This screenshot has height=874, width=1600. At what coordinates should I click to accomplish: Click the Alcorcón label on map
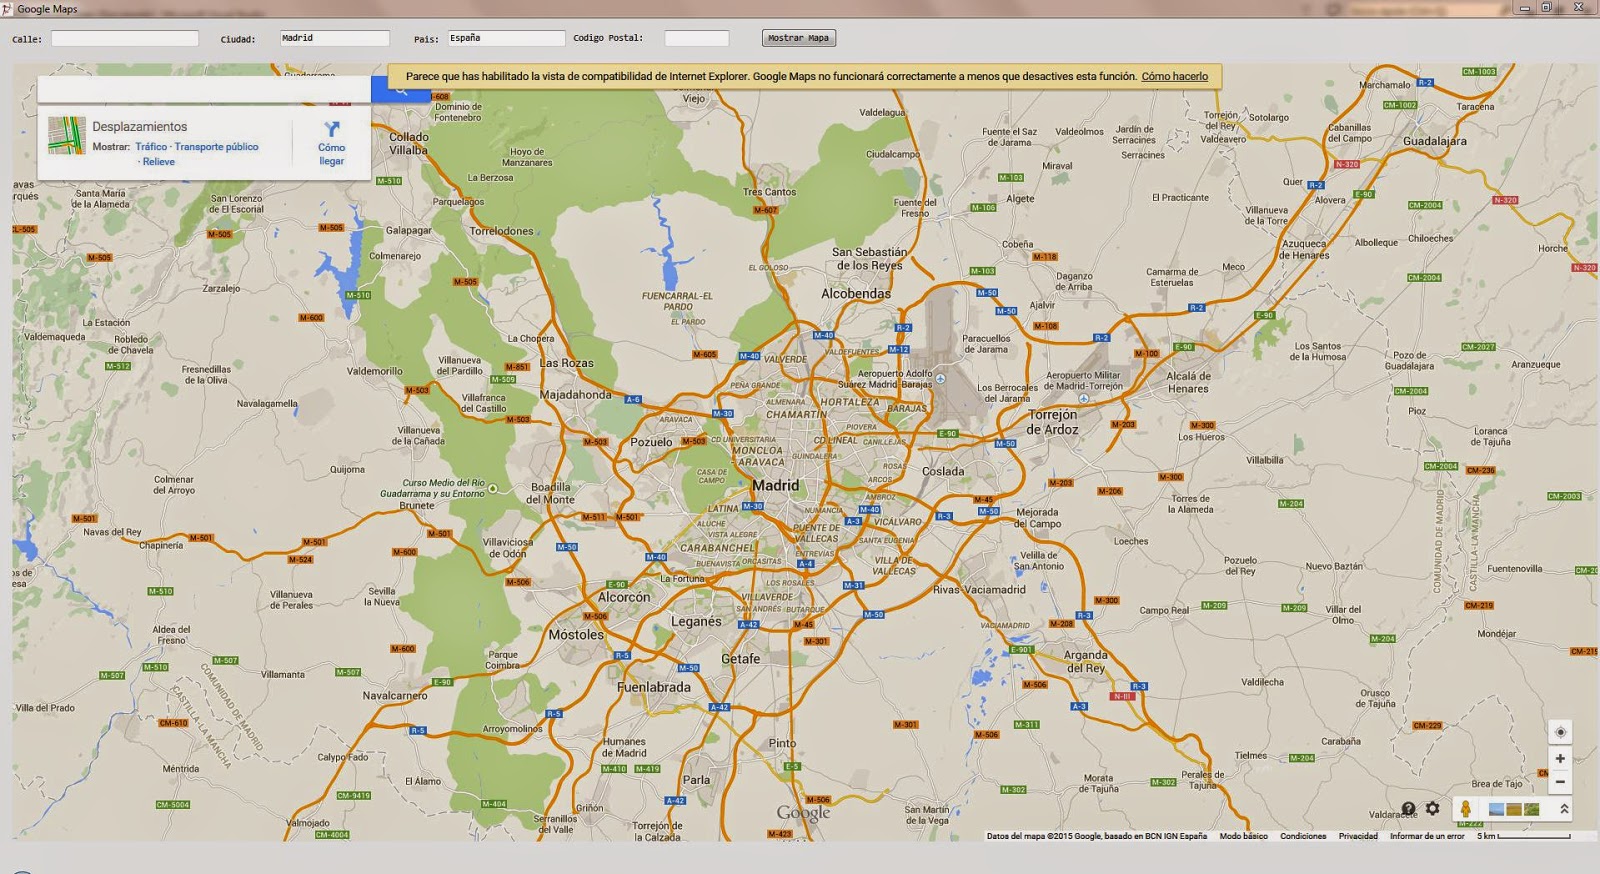tap(624, 597)
